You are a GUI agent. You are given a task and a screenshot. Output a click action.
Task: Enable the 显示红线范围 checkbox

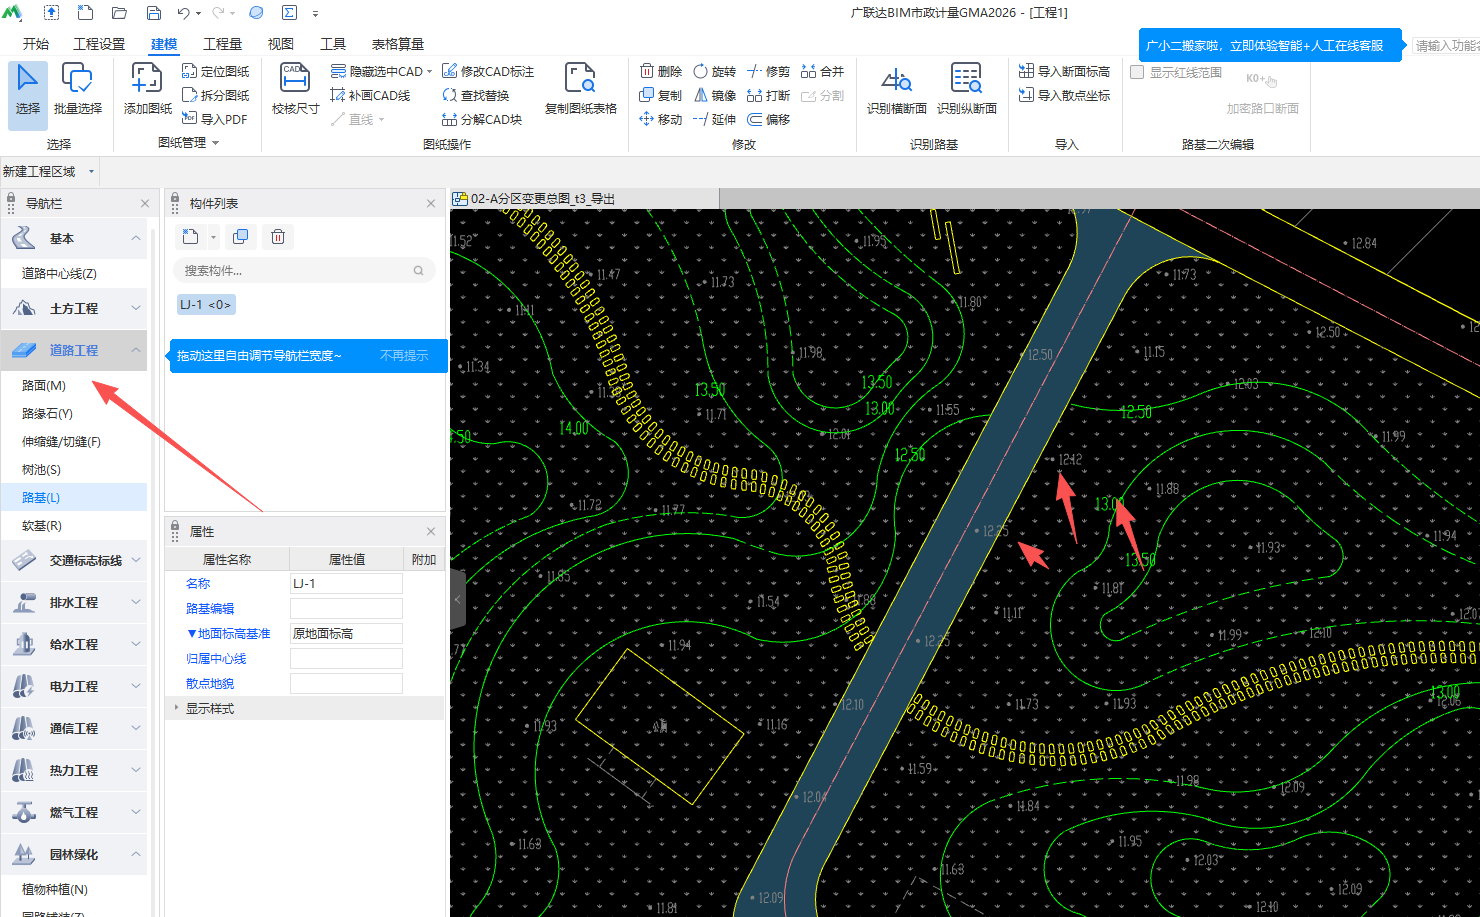pyautogui.click(x=1137, y=72)
